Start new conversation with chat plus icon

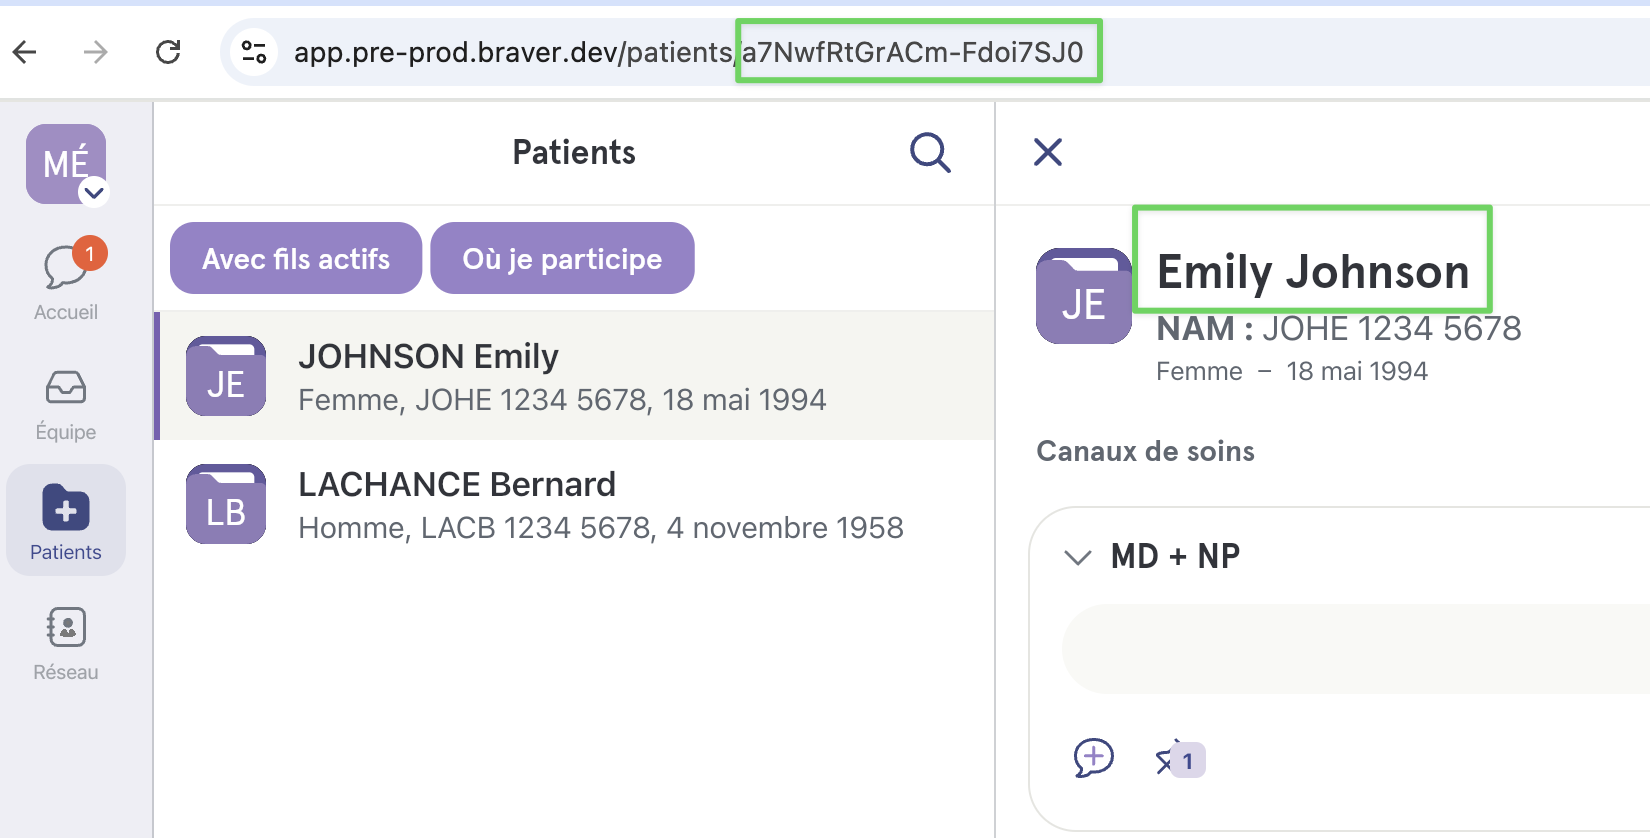point(1093,758)
